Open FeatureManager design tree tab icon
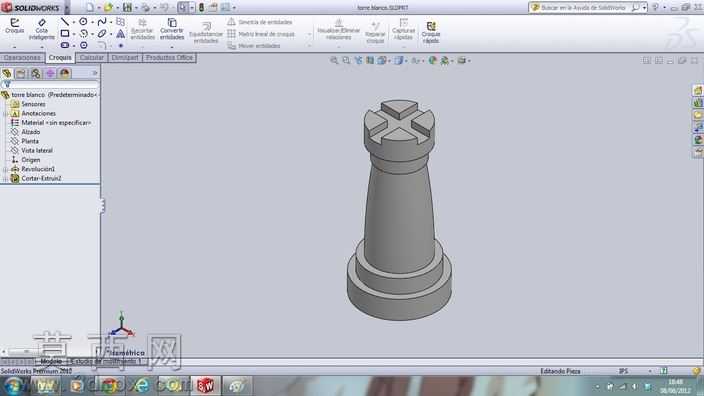Image resolution: width=704 pixels, height=396 pixels. [7, 73]
